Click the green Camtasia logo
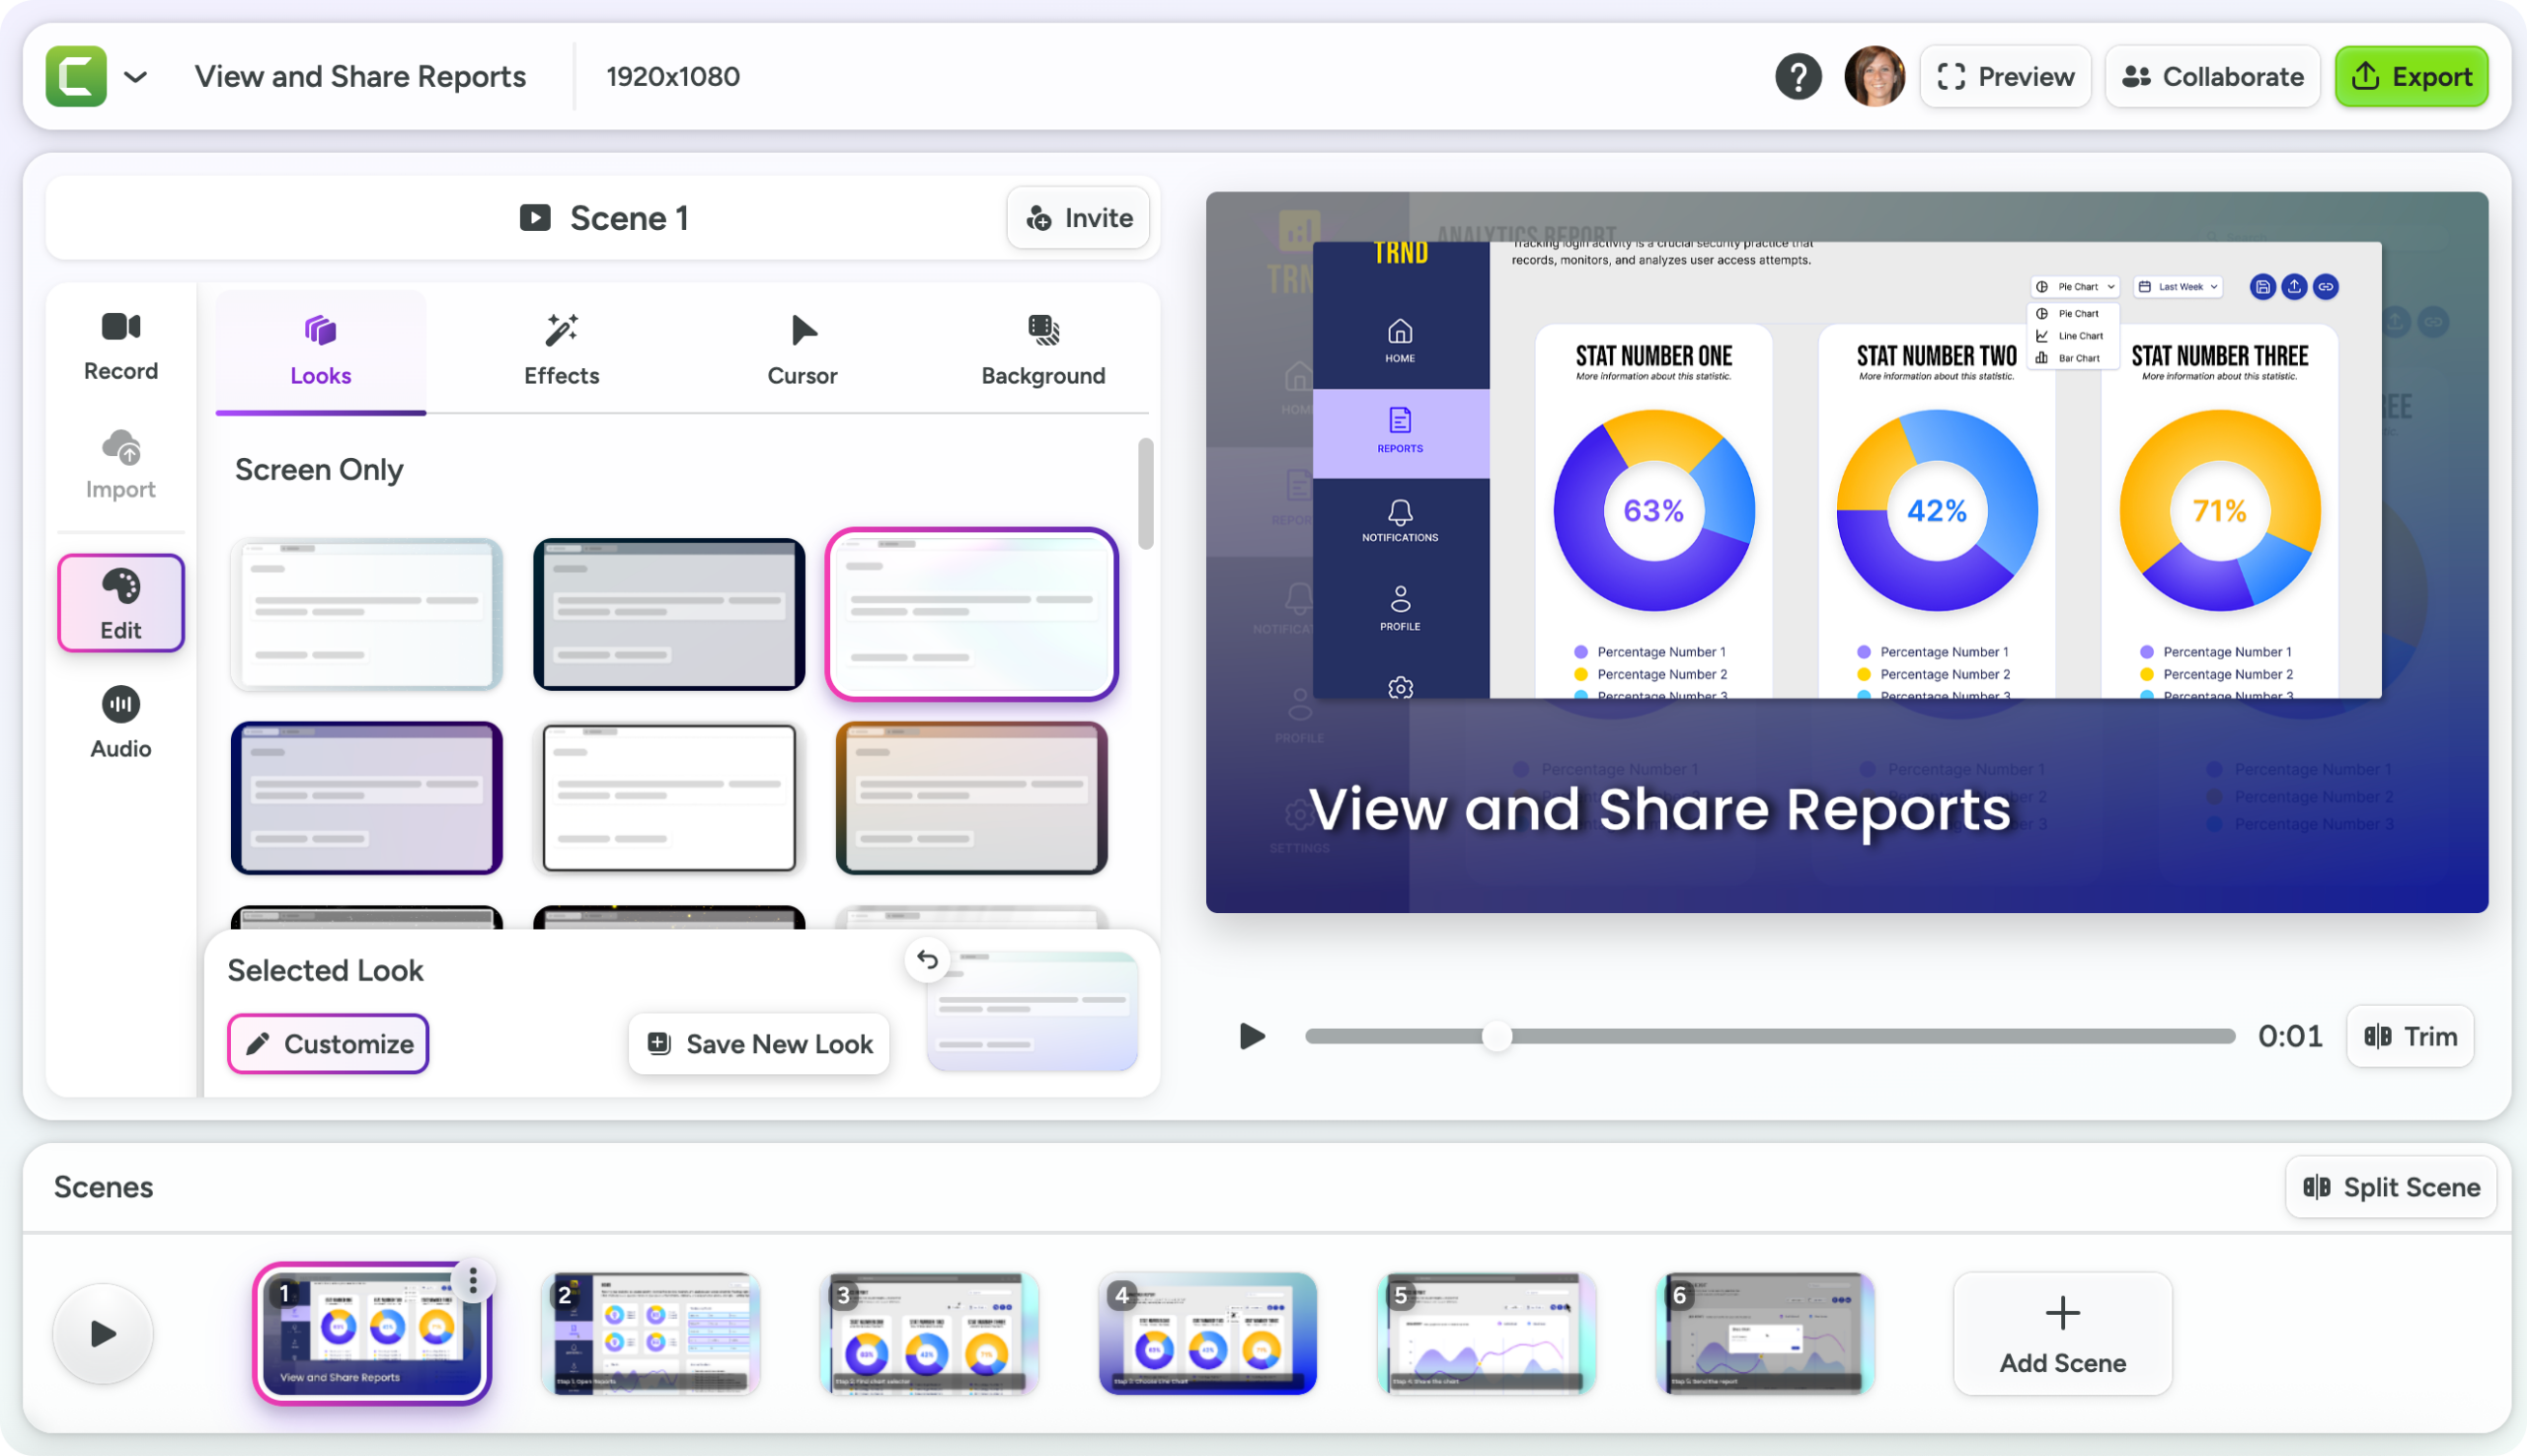Image resolution: width=2527 pixels, height=1456 pixels. [x=76, y=76]
